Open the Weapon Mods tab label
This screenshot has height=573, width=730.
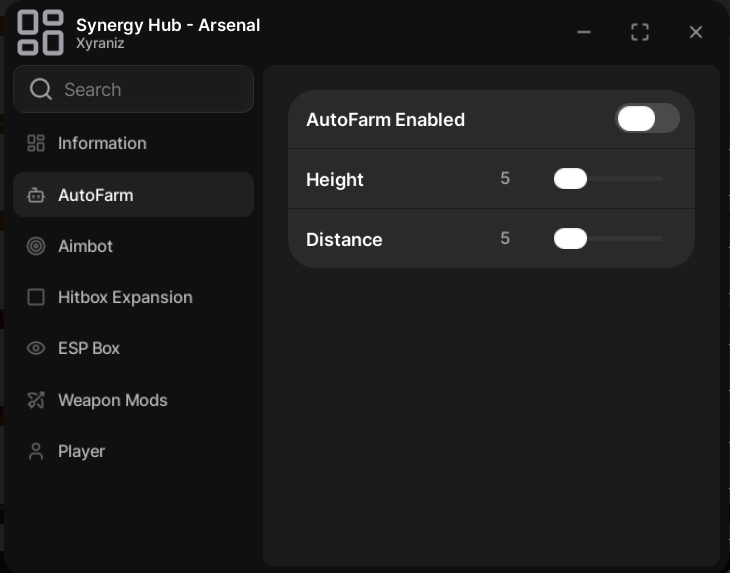113,400
